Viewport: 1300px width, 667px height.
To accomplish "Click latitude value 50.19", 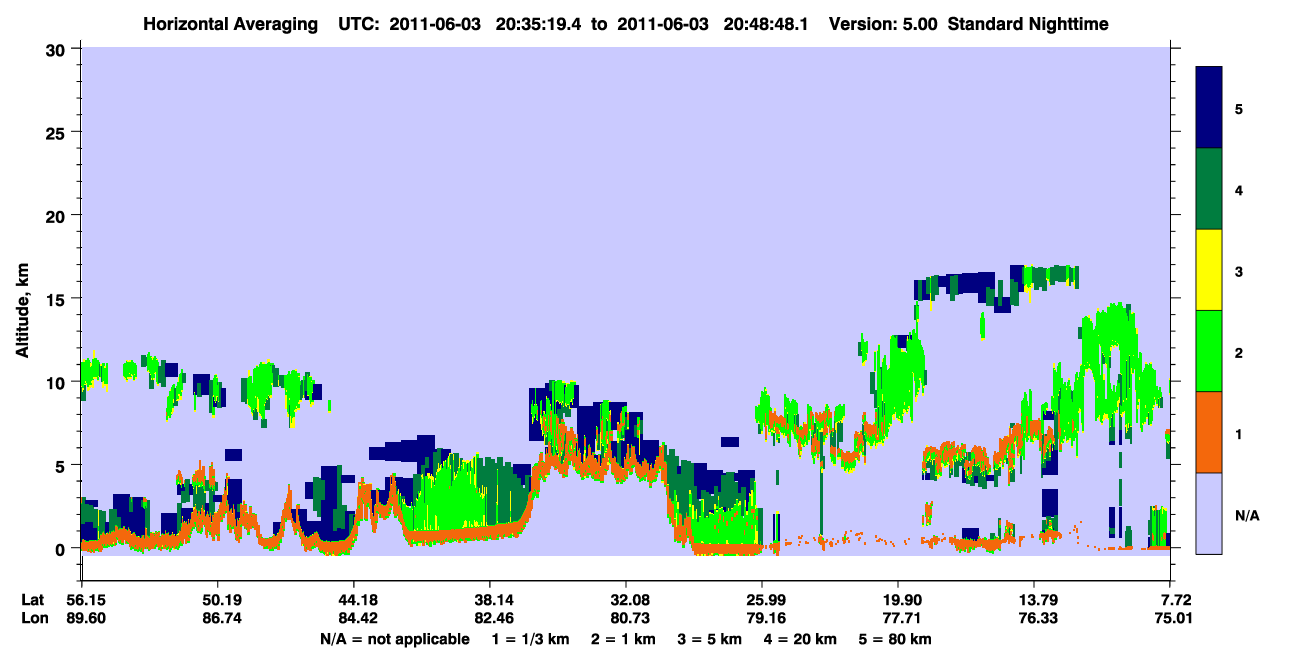I will [x=218, y=600].
